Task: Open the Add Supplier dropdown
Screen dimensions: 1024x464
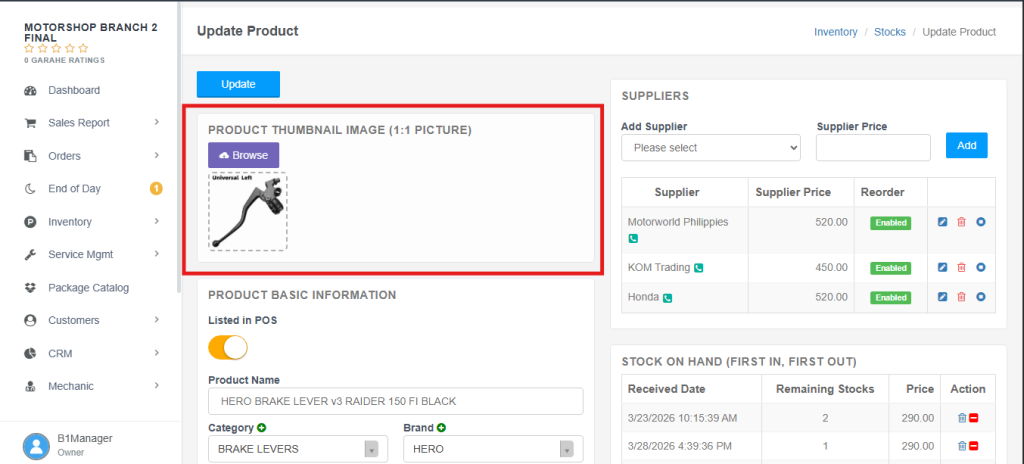Action: click(x=711, y=148)
